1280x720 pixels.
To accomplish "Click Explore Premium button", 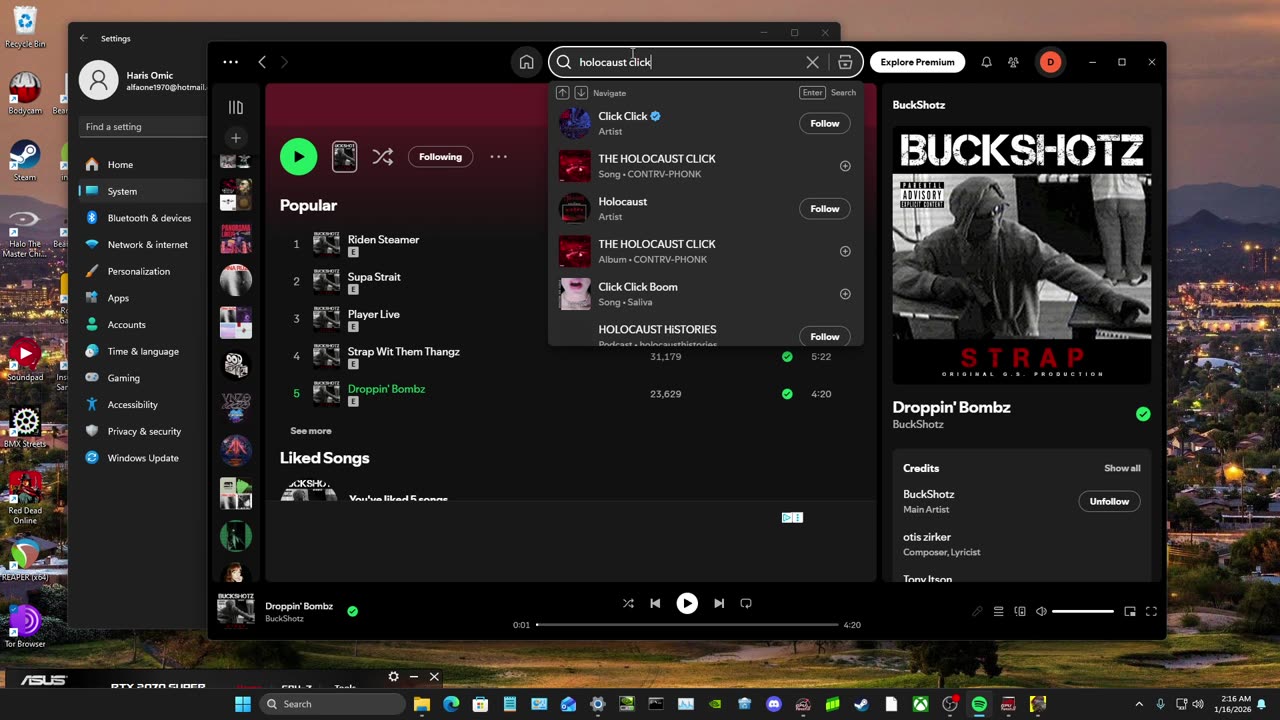I will pos(917,62).
